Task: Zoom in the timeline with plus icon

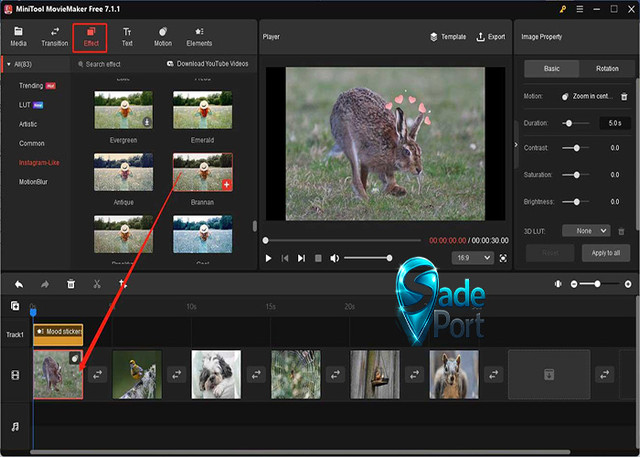Action: (x=628, y=284)
